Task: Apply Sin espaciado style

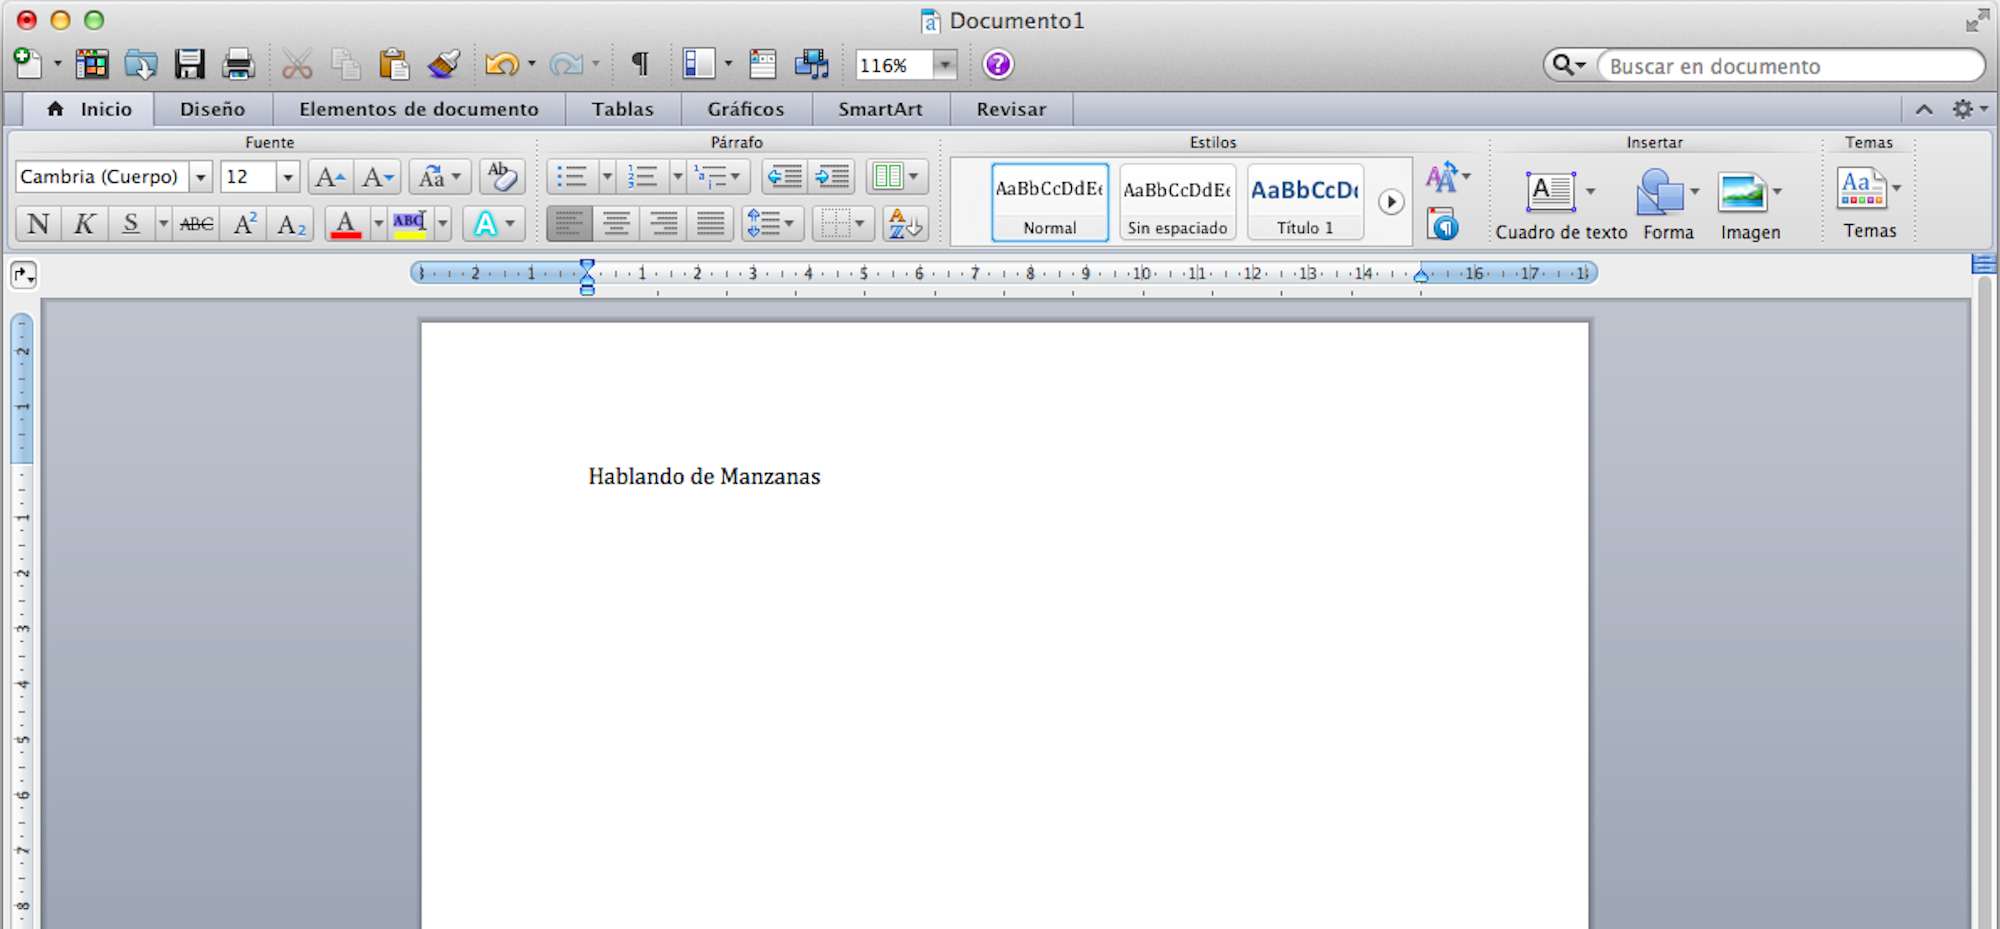Action: pos(1177,202)
